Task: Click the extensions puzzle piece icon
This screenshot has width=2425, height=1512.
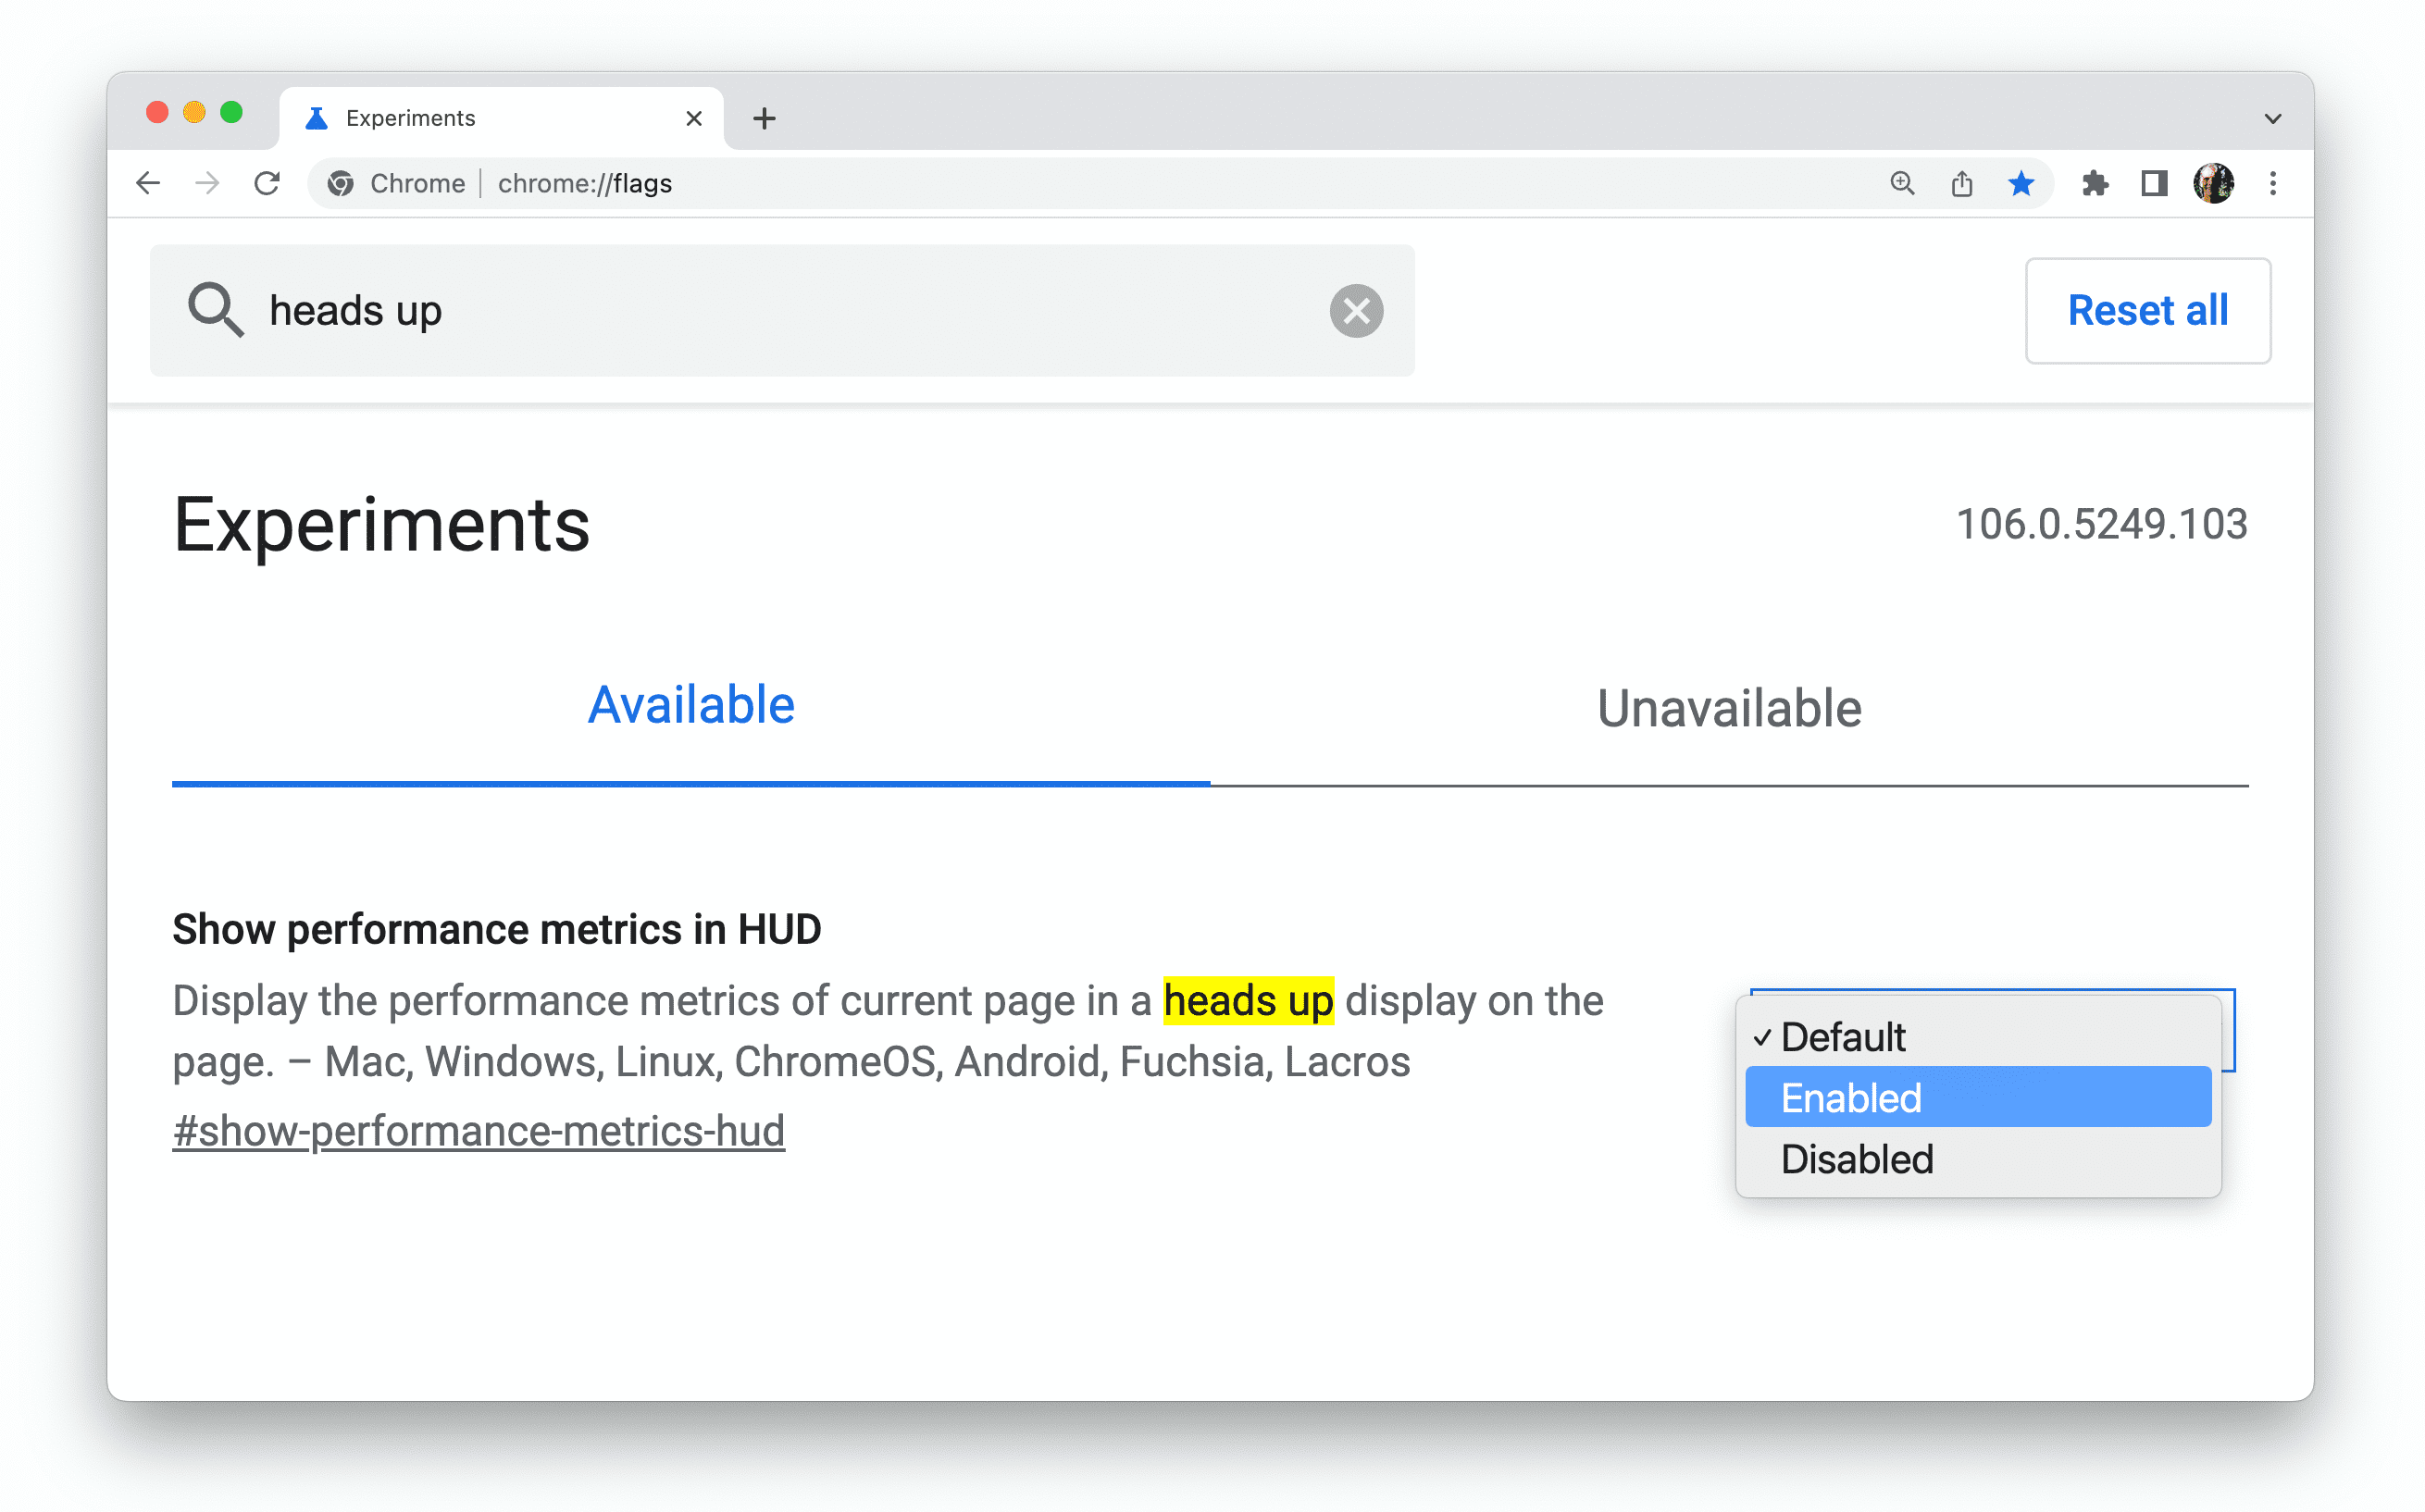Action: pos(2091,183)
